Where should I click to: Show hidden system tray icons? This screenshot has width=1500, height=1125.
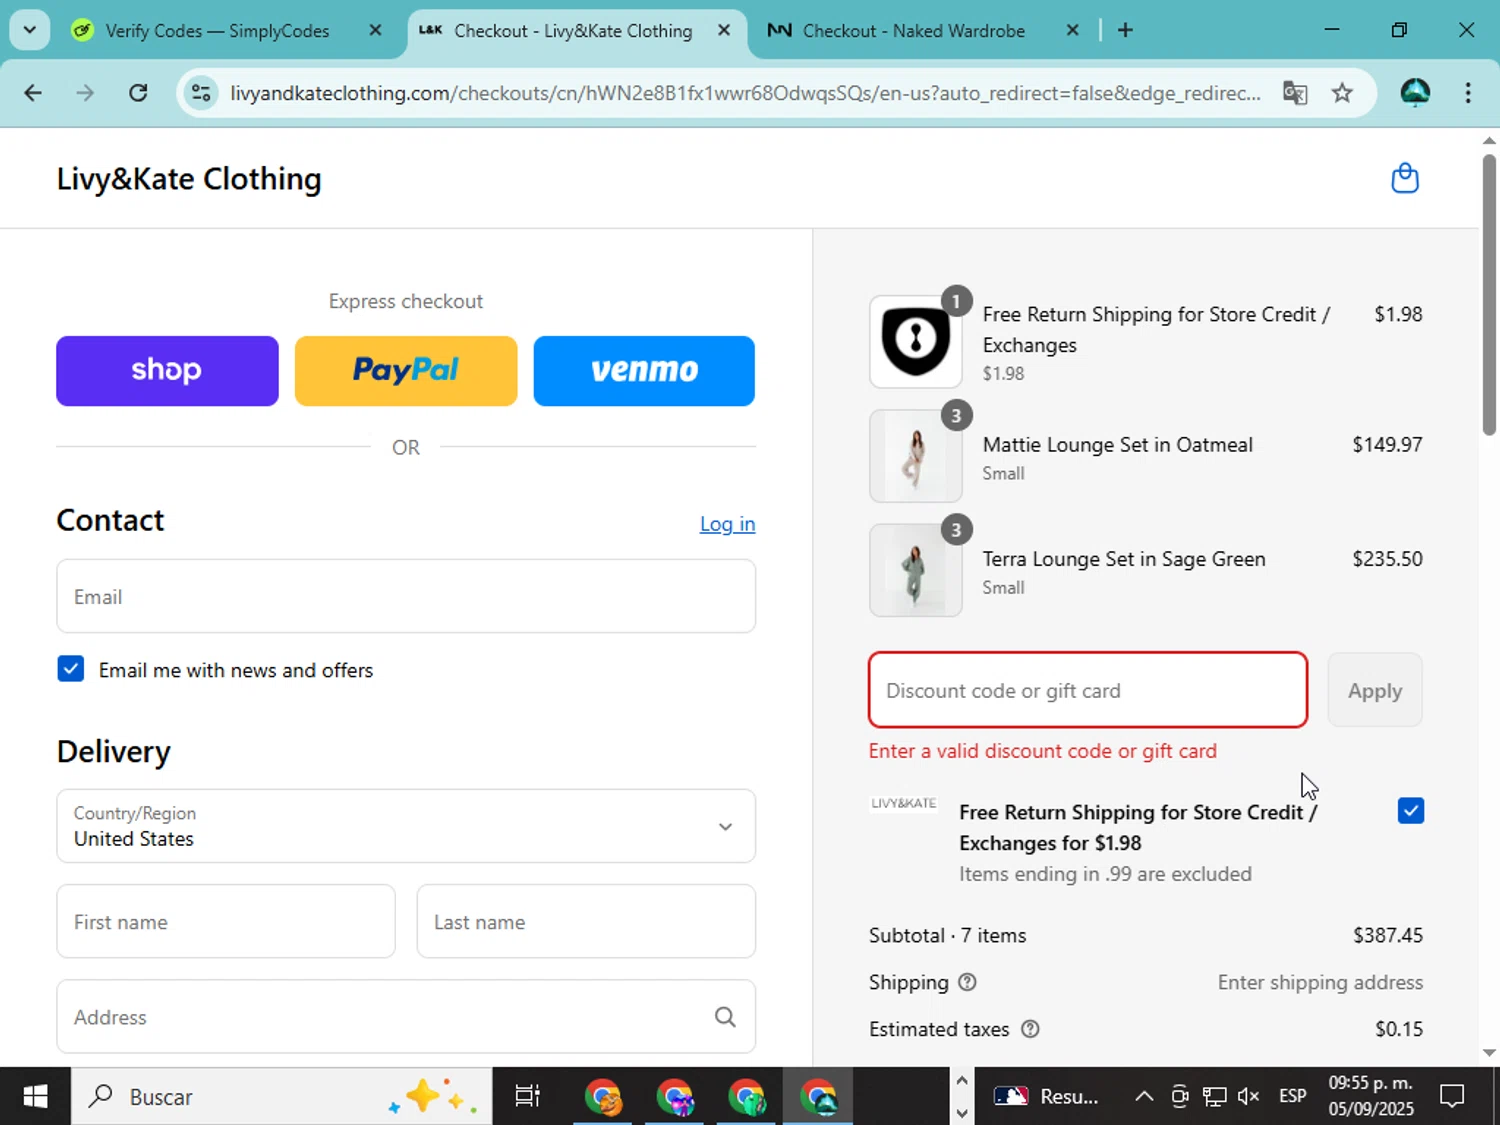pos(1144,1097)
